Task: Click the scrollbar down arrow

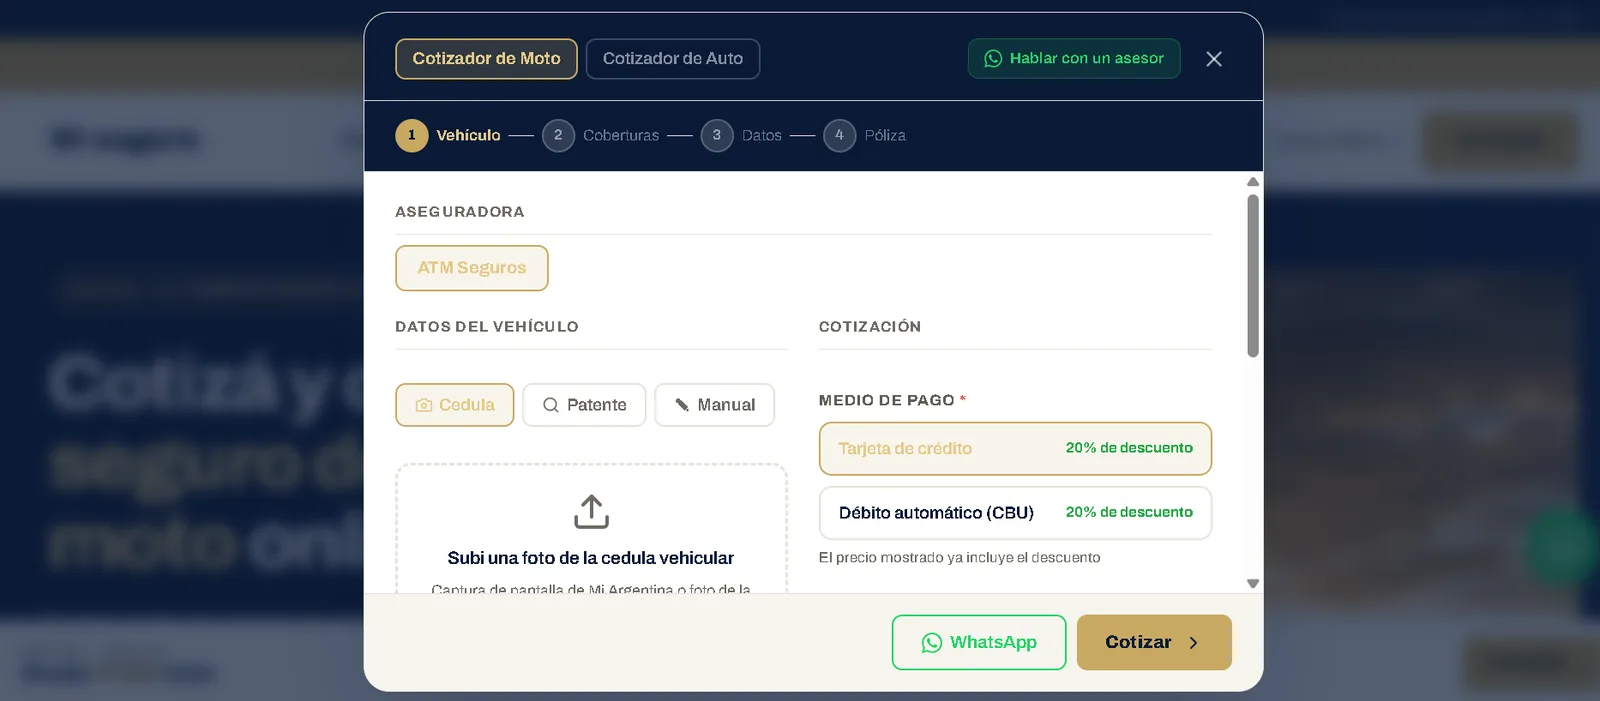Action: point(1253,583)
